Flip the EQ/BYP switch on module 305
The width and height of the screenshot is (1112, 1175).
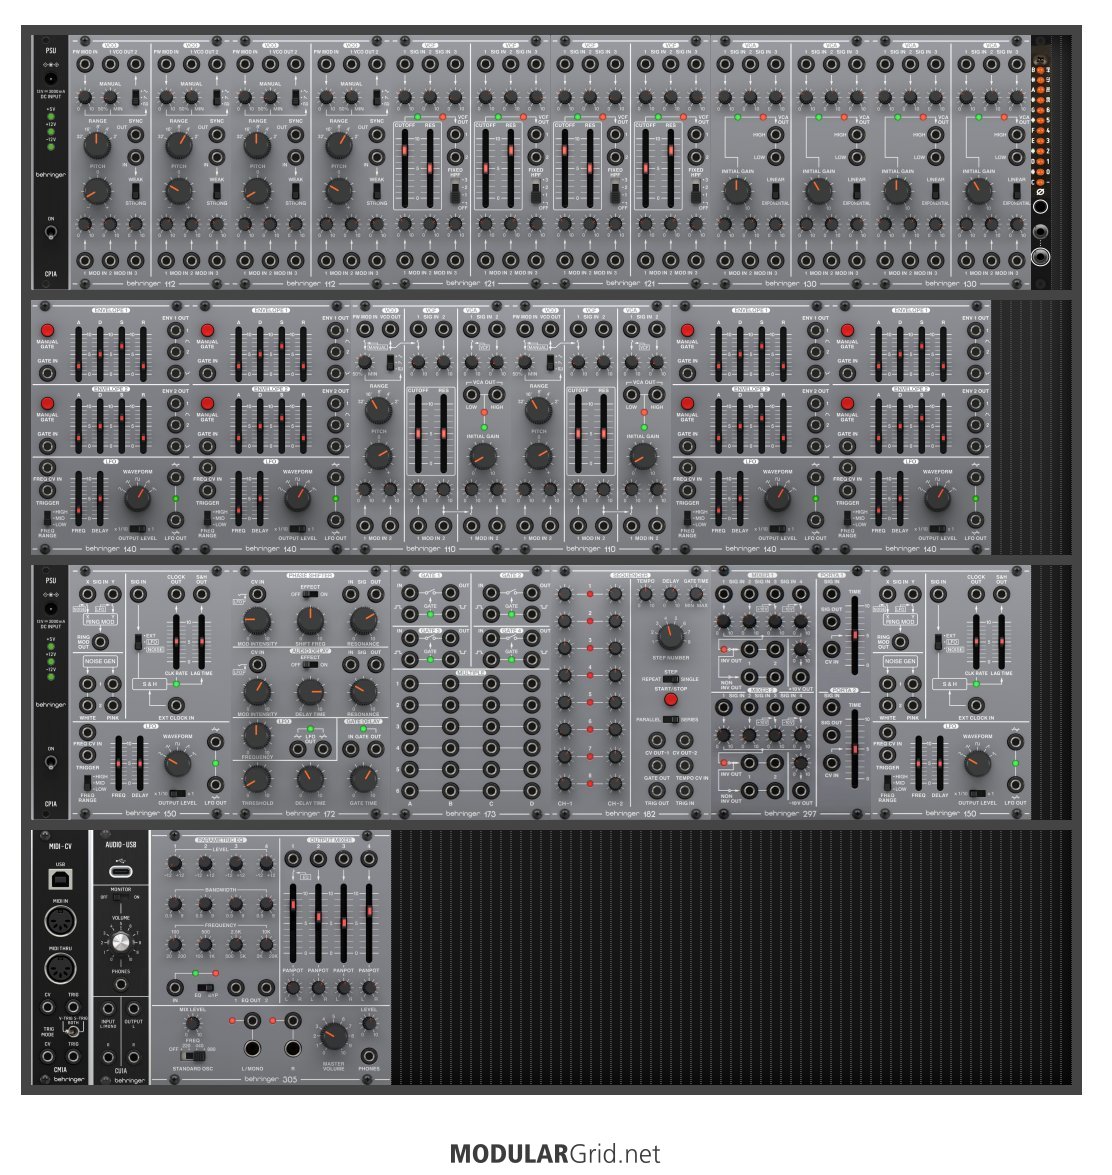205,988
